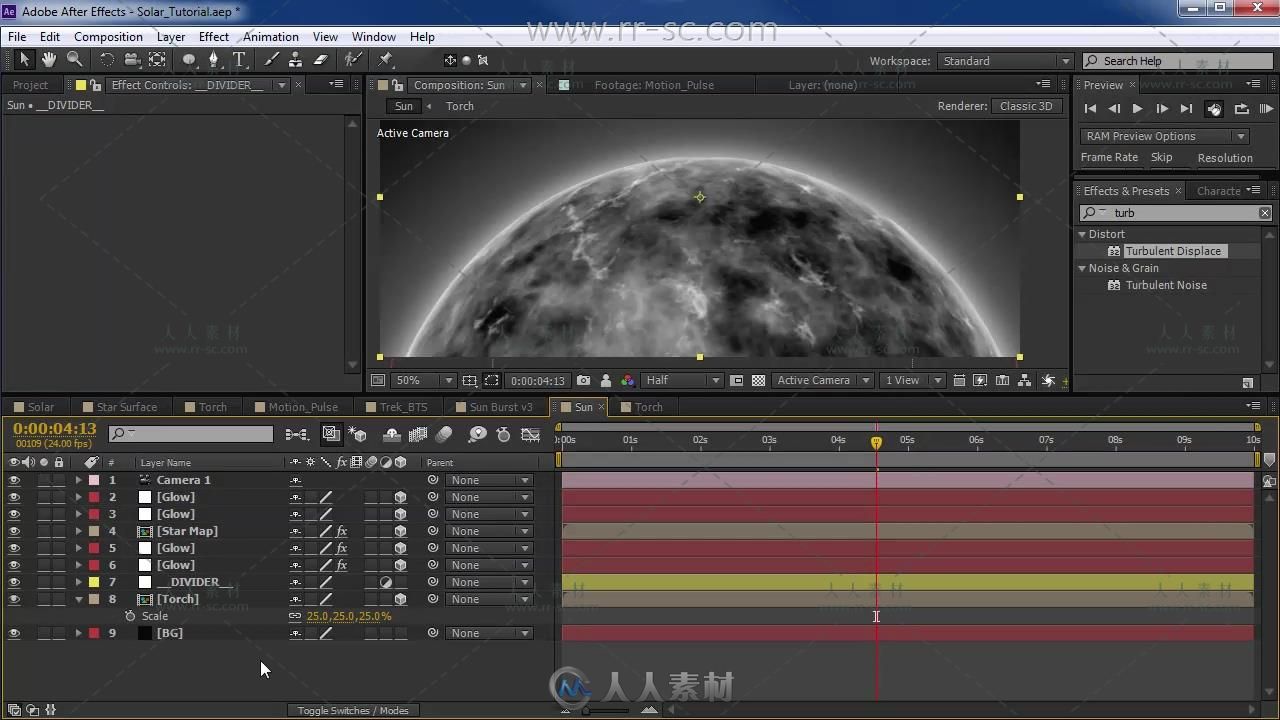
Task: Switch to the Project panel tab
Action: (30, 85)
